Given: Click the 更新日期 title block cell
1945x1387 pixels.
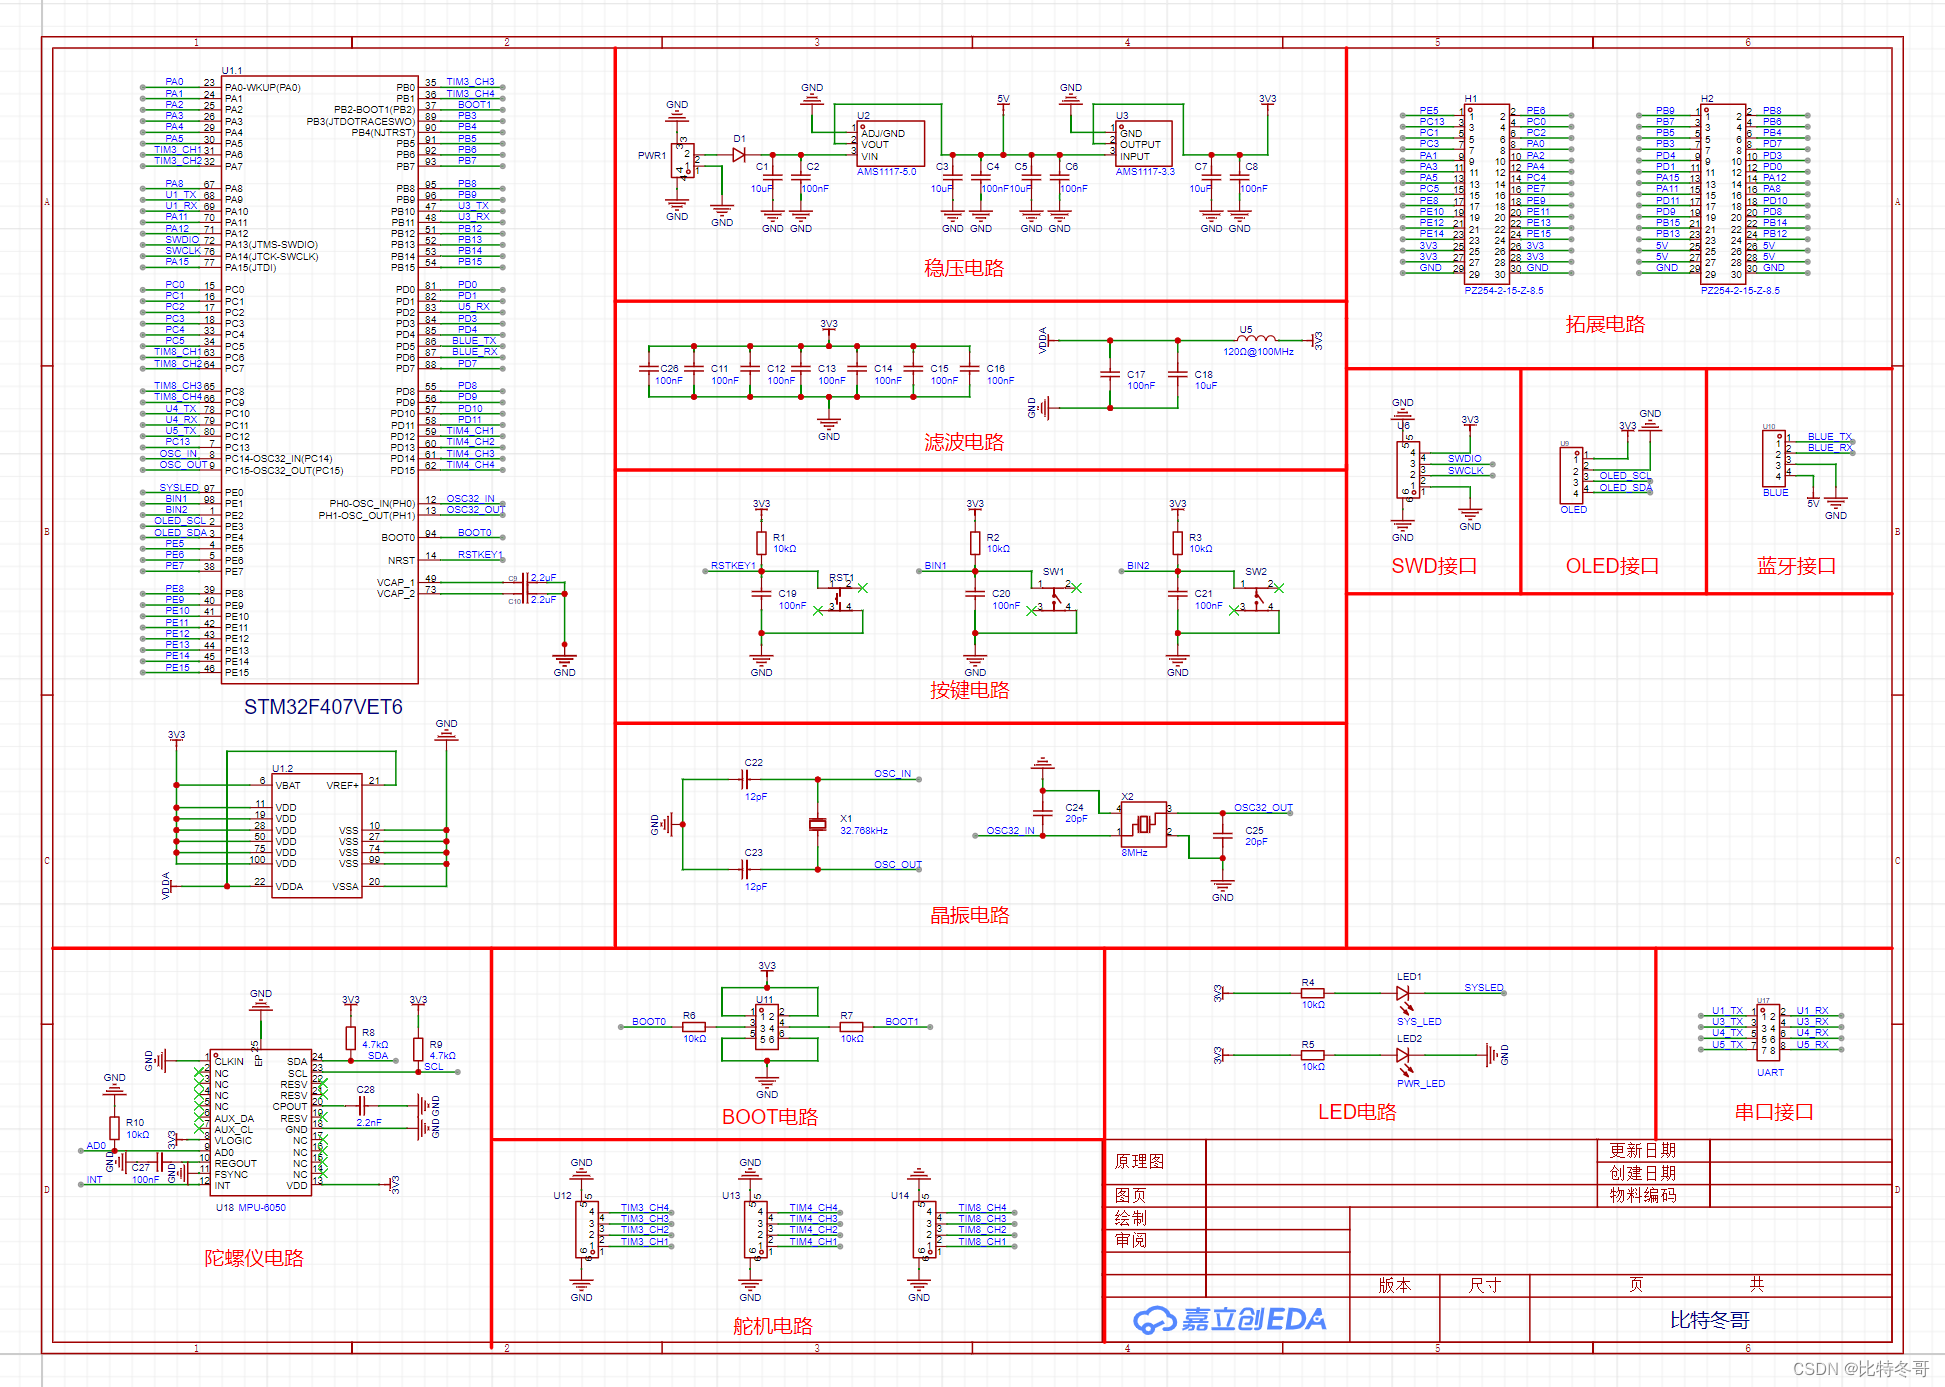Looking at the screenshot, I should [1642, 1150].
